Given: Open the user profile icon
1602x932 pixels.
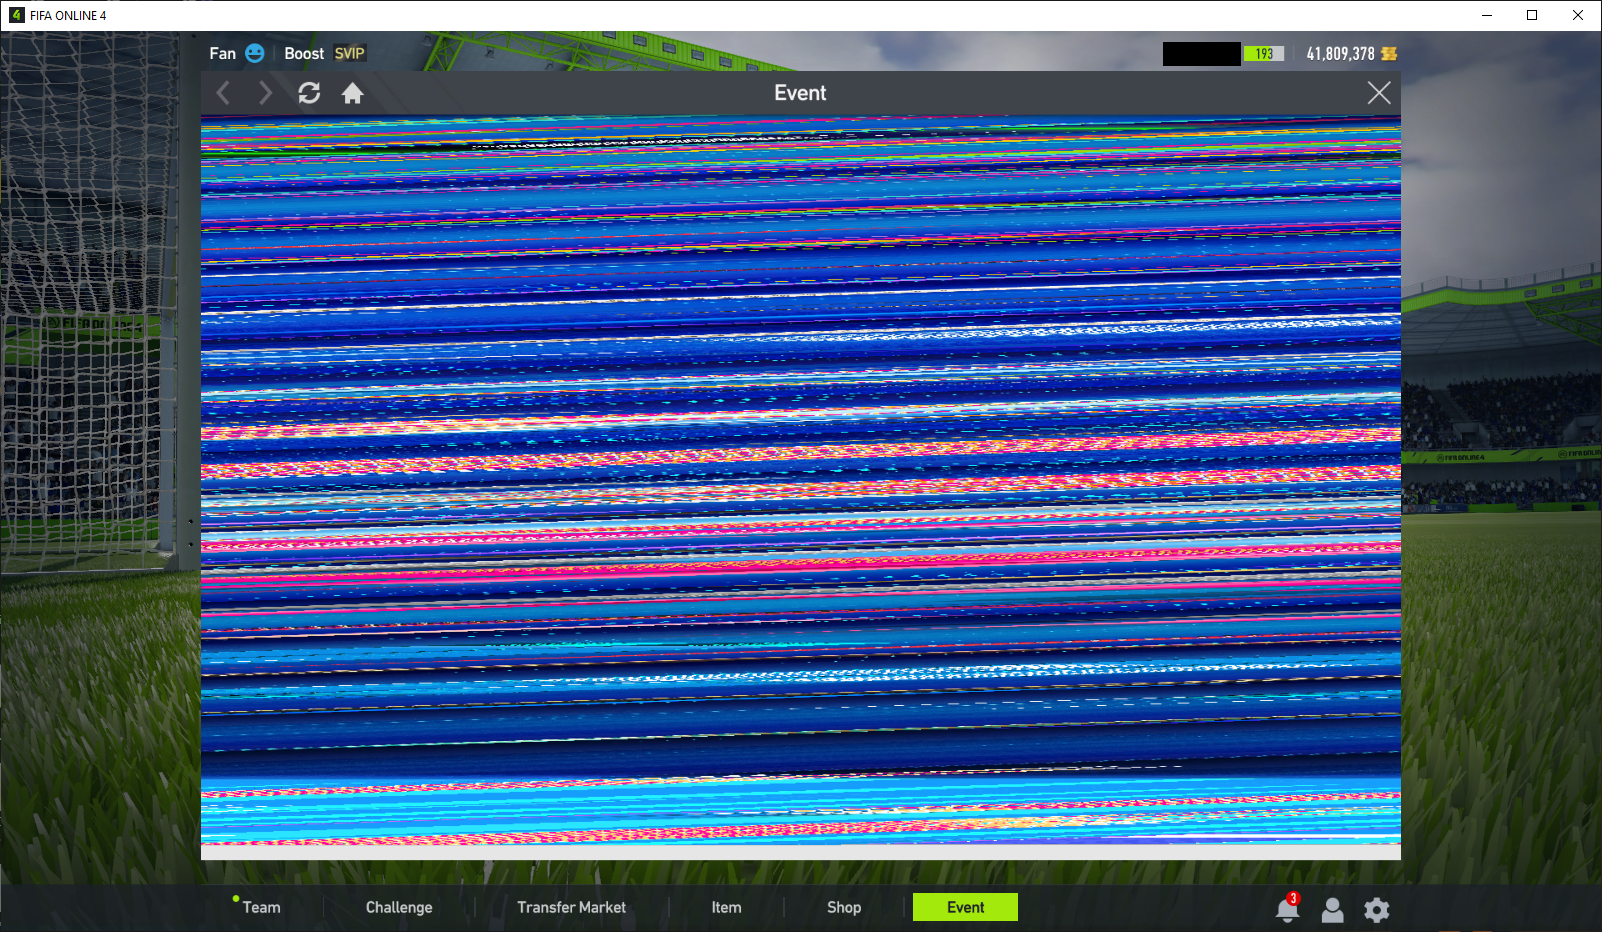Looking at the screenshot, I should [x=1332, y=910].
